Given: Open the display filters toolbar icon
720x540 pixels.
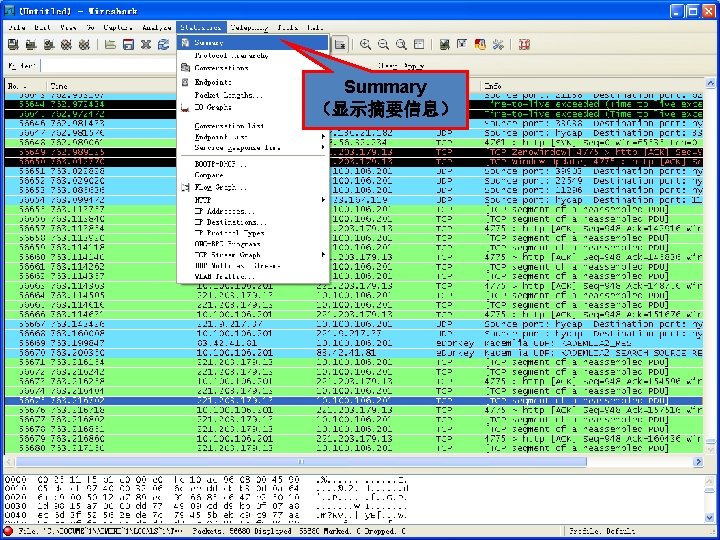Looking at the screenshot, I should tap(462, 45).
